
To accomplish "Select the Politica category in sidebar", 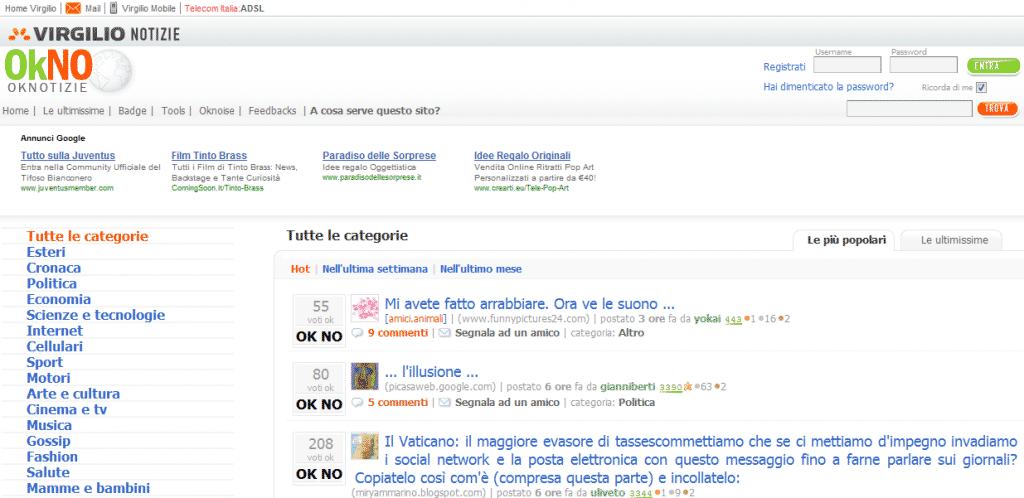I will 52,283.
